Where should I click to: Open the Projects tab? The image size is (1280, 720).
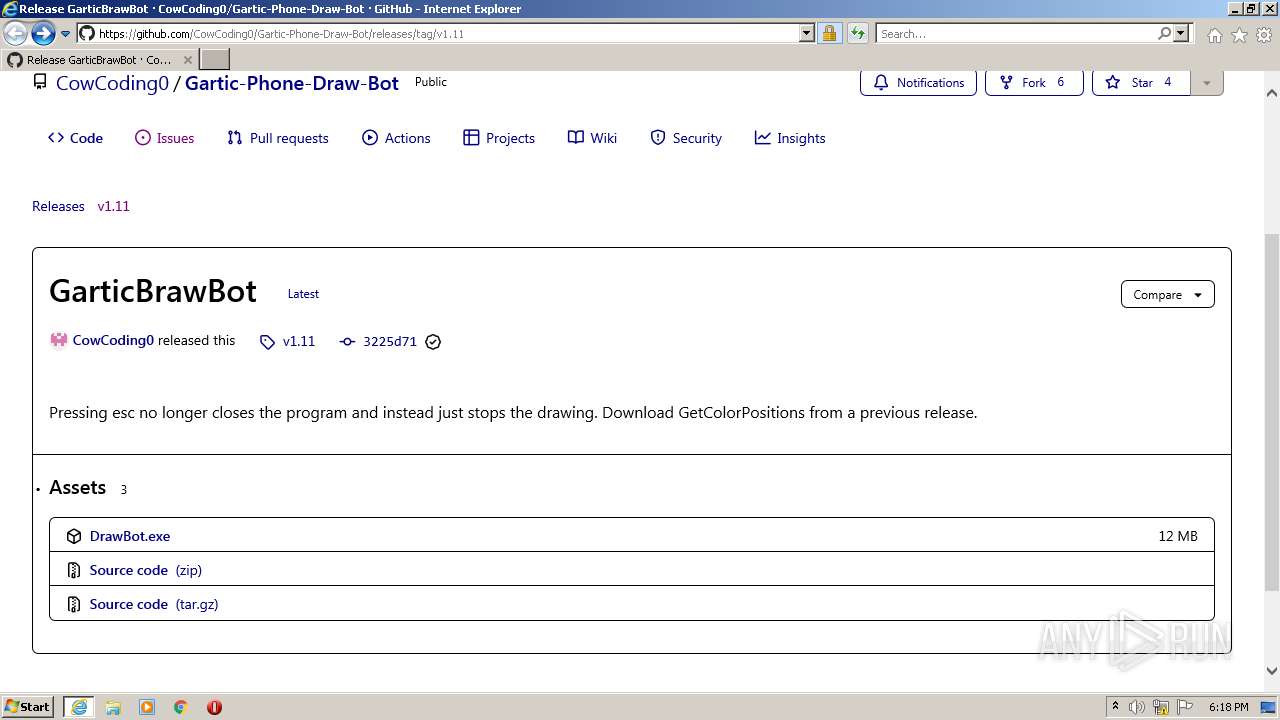click(499, 138)
